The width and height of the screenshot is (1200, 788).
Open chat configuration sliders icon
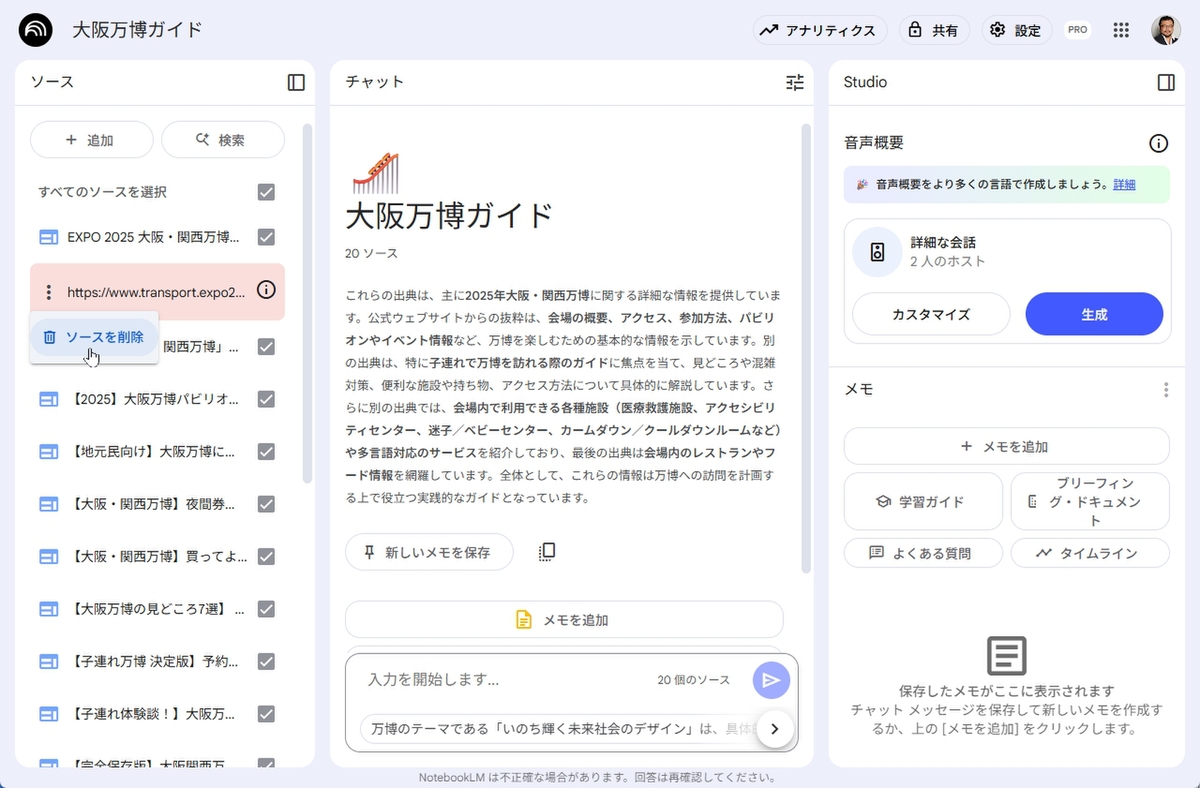795,82
